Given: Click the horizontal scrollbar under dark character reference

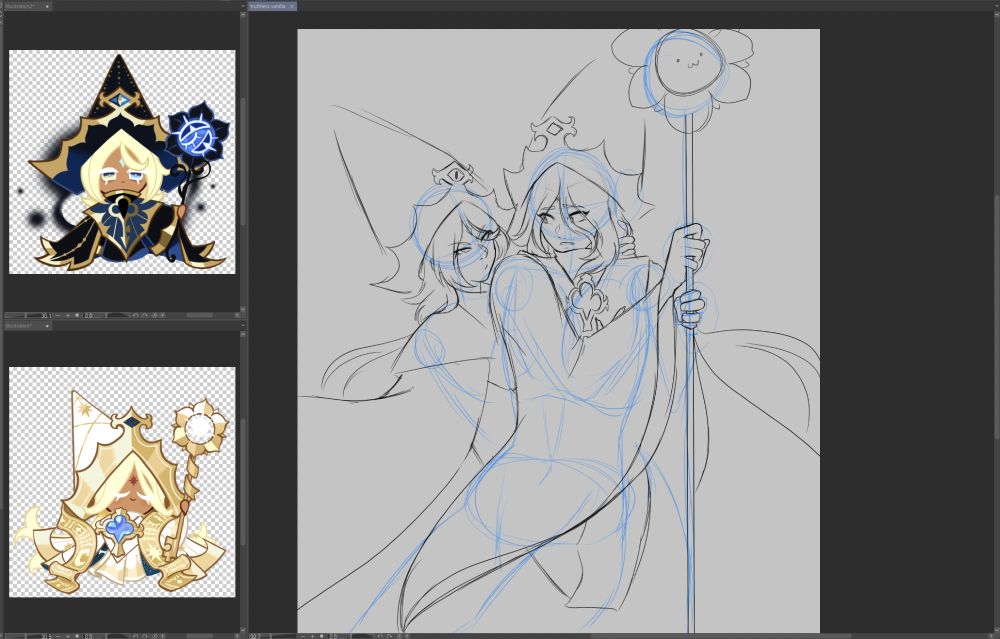Looking at the screenshot, I should point(200,315).
